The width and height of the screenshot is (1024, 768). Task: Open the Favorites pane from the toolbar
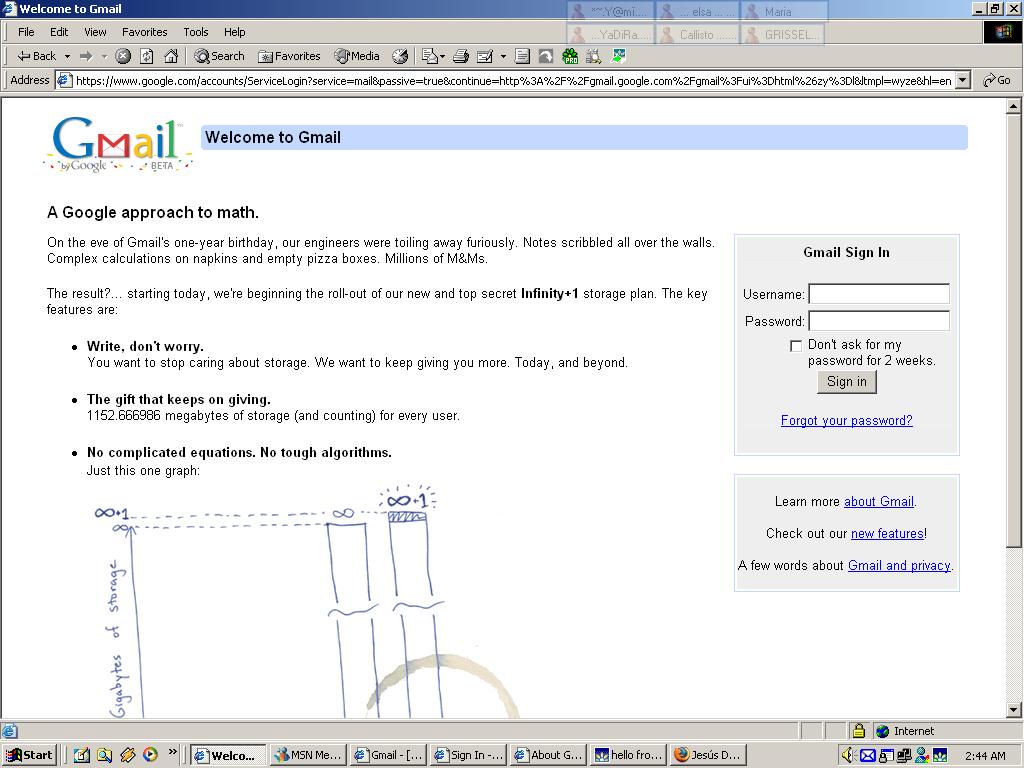coord(289,56)
